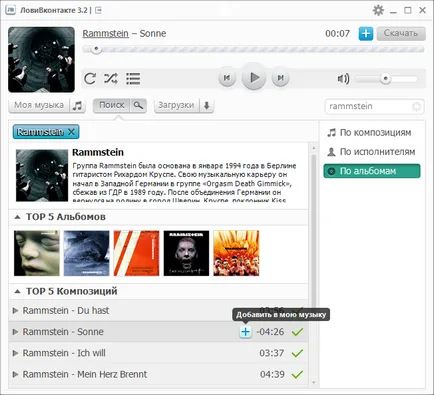Click the now-playing album cover
This screenshot has width=434, height=395.
coord(41,60)
